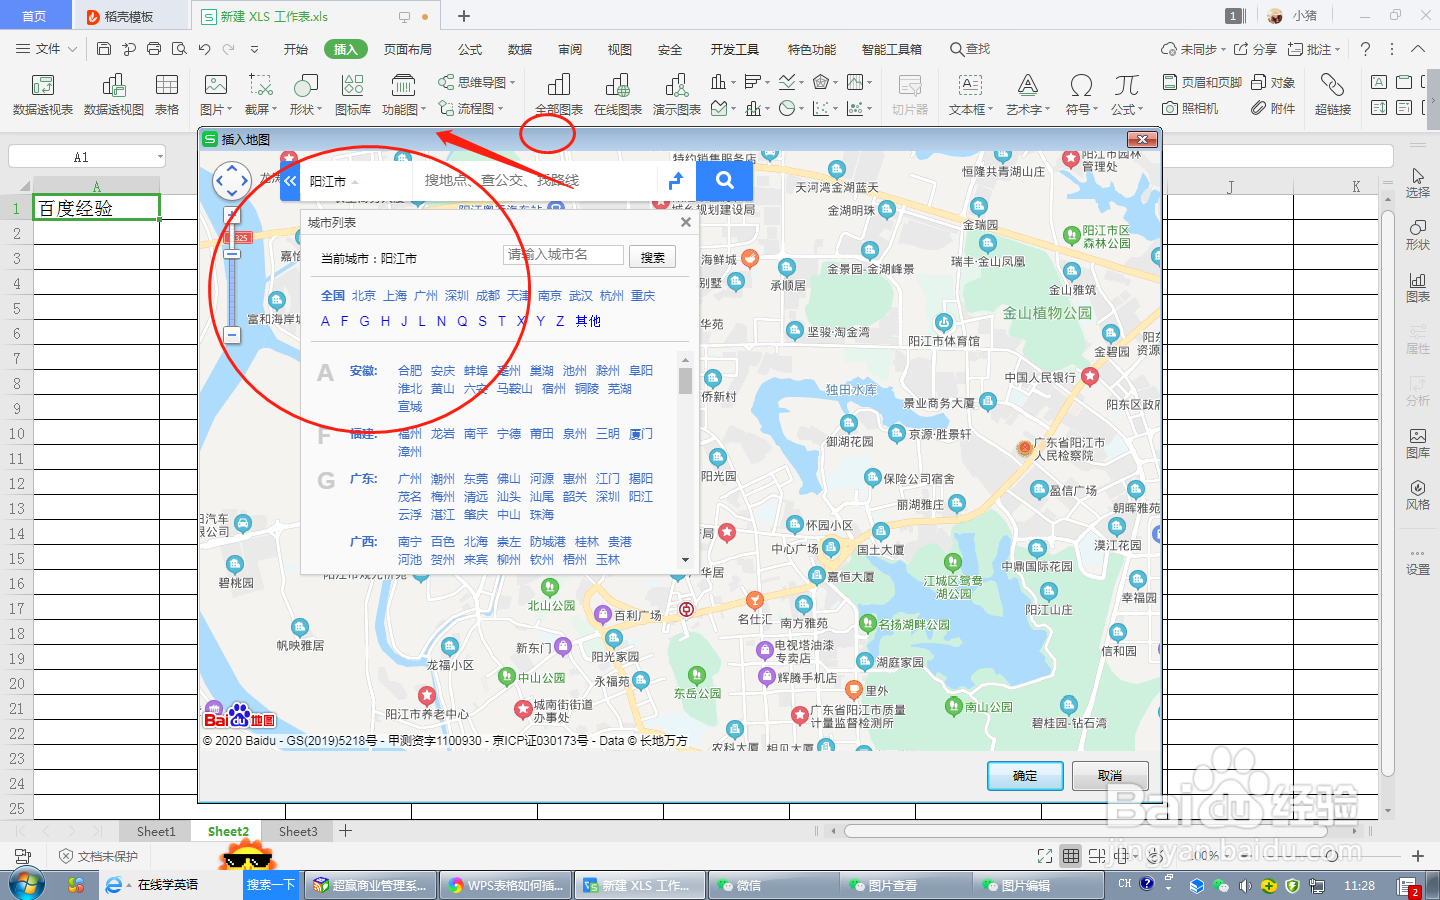Viewport: 1440px width, 900px height.
Task: Switch to the Sheet1 worksheet tab
Action: point(156,831)
